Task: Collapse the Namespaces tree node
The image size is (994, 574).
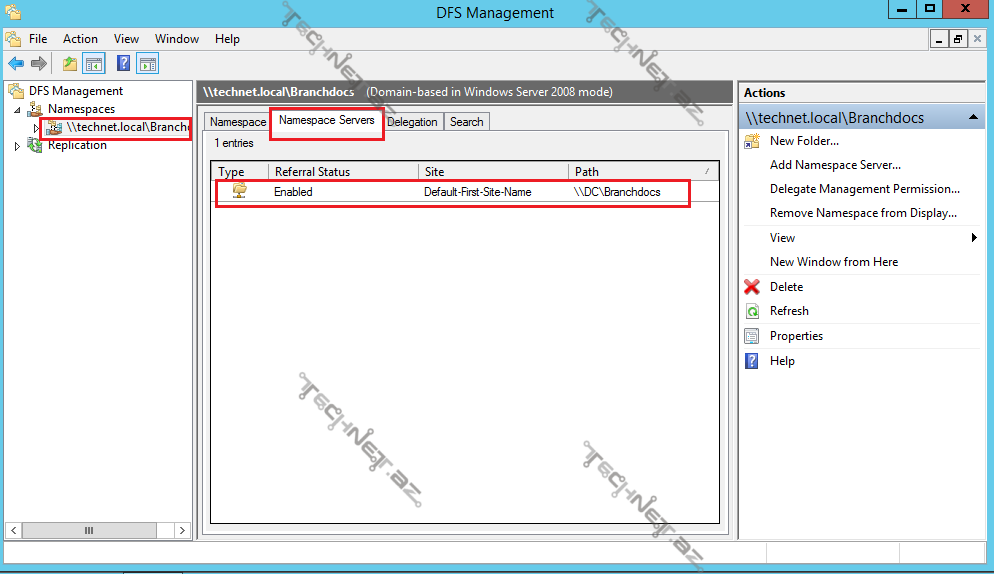Action: click(x=17, y=110)
